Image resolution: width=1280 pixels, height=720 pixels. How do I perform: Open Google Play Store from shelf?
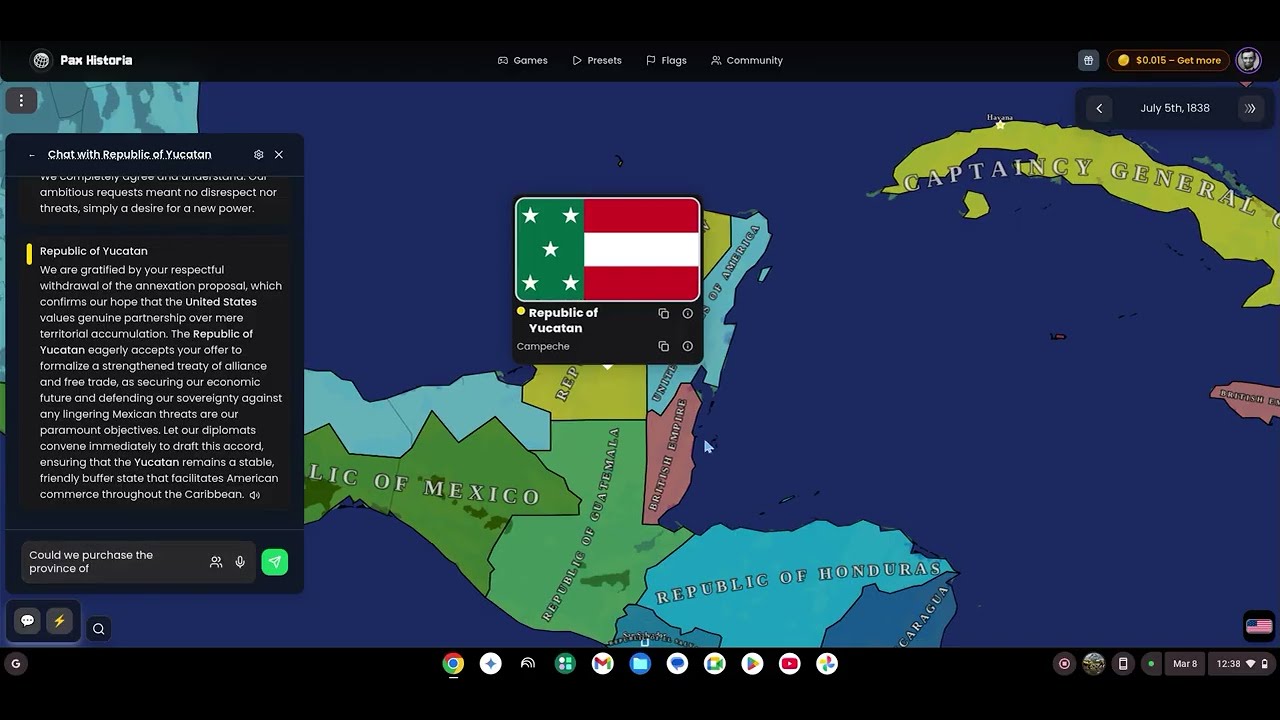(x=752, y=663)
